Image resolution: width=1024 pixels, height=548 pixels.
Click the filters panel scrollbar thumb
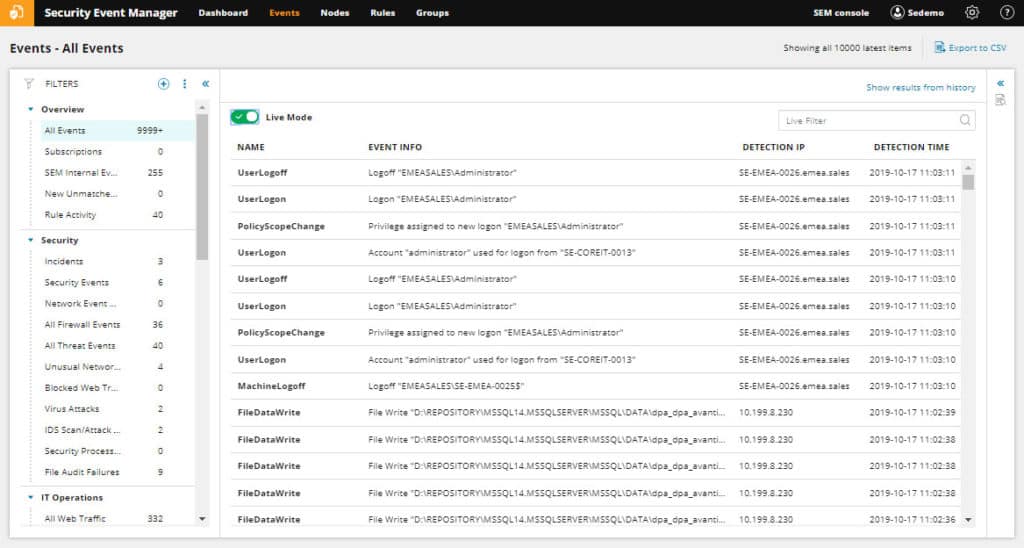click(x=202, y=187)
